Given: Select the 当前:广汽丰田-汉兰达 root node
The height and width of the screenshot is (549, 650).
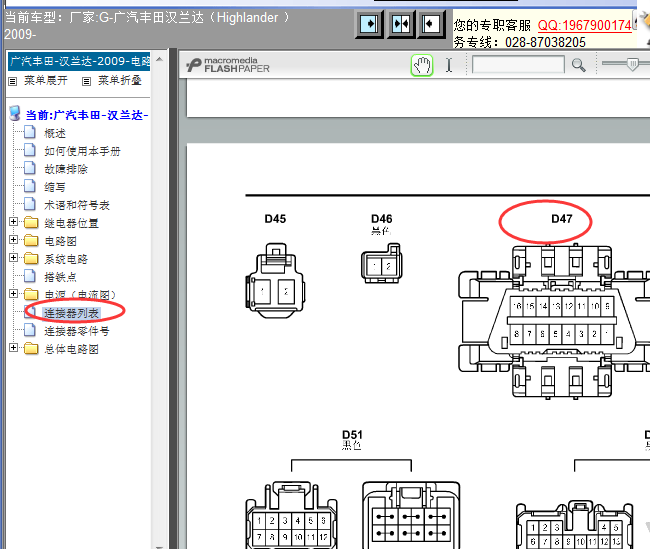Looking at the screenshot, I should 87,115.
